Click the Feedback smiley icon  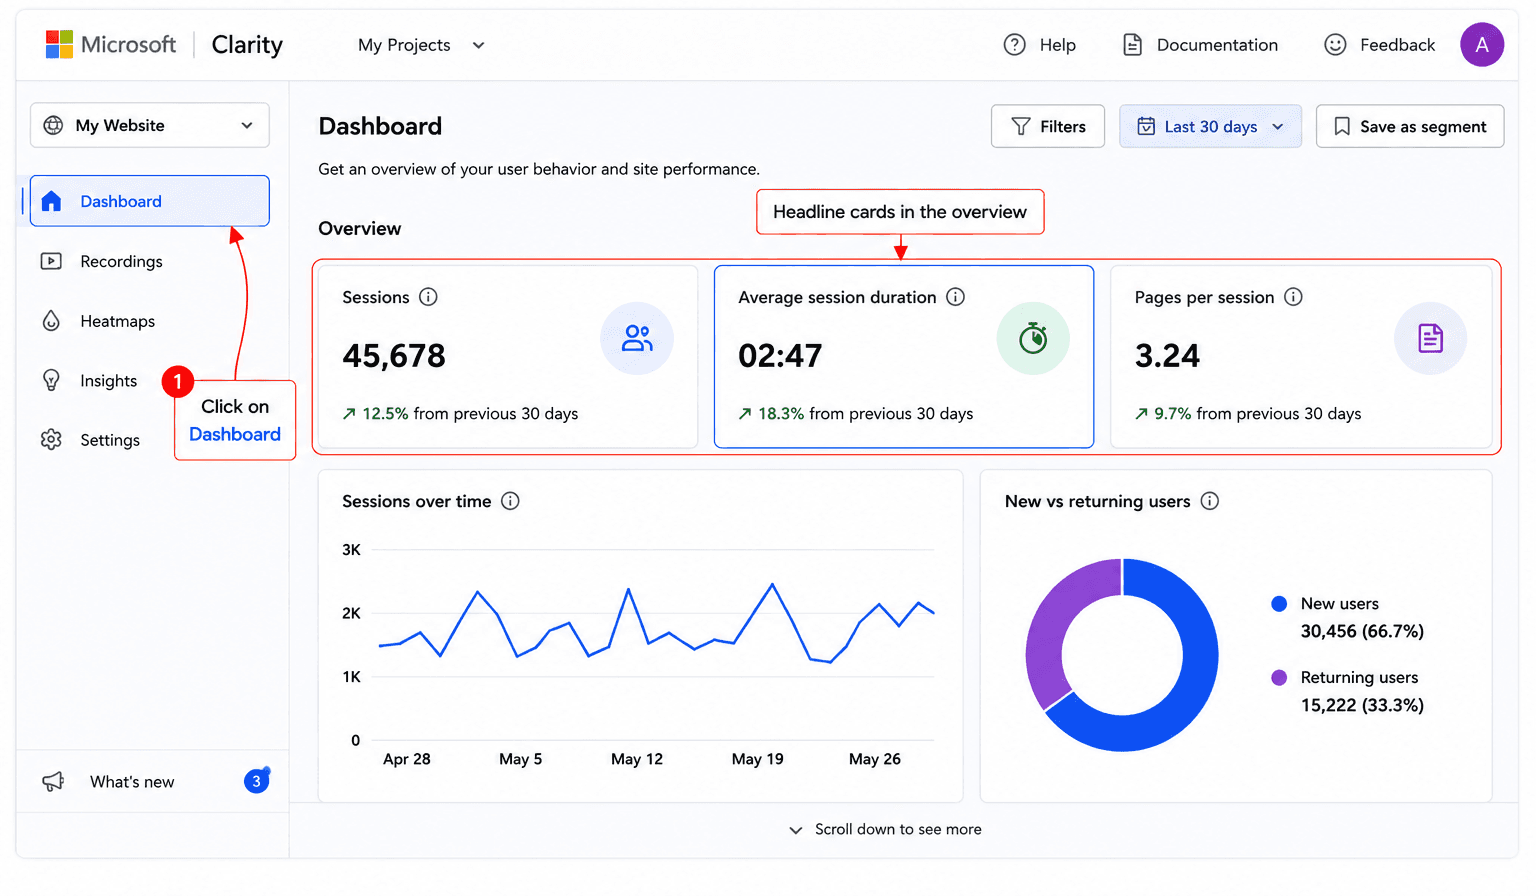(x=1335, y=45)
